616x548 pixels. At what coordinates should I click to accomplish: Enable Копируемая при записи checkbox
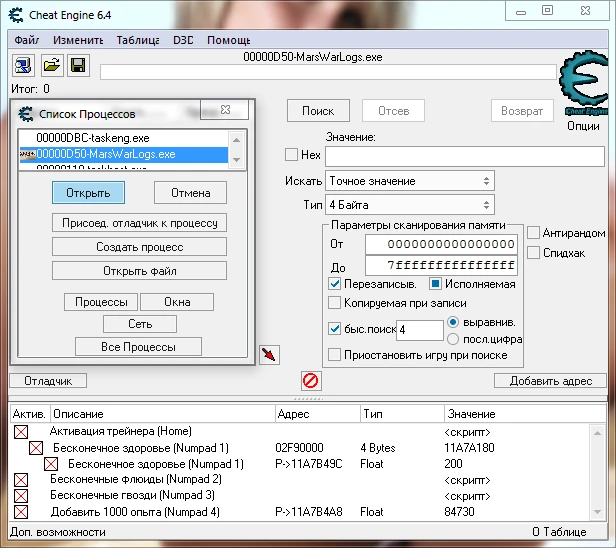click(334, 303)
